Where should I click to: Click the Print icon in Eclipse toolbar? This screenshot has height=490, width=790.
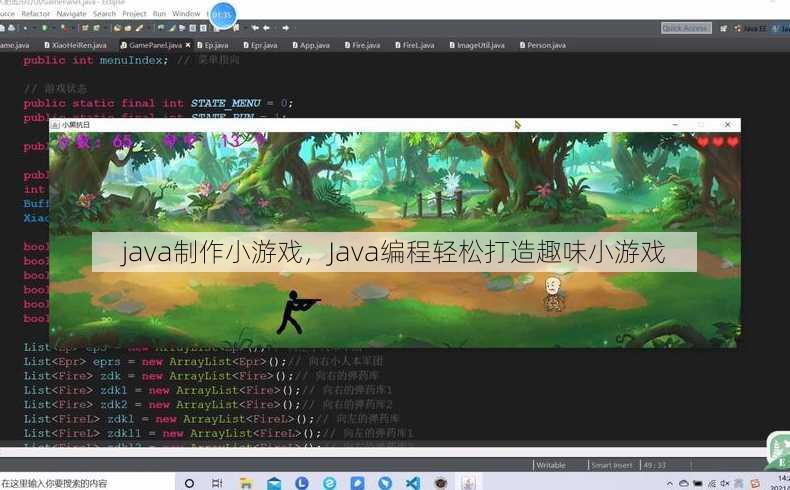tap(12, 28)
